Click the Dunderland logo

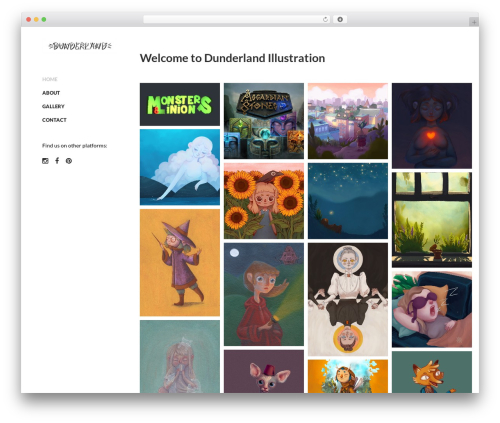click(80, 46)
